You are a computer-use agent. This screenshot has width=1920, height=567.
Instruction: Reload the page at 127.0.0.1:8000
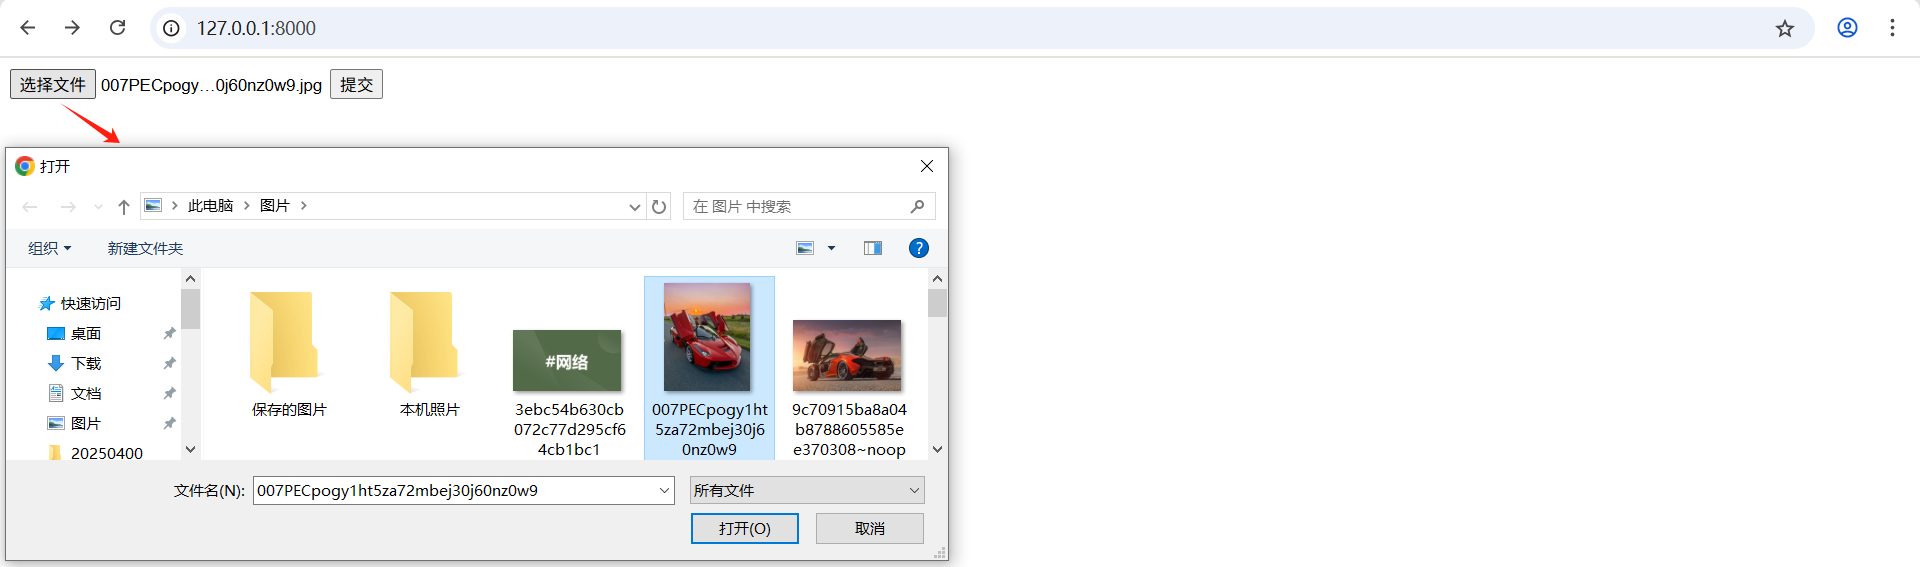click(118, 28)
